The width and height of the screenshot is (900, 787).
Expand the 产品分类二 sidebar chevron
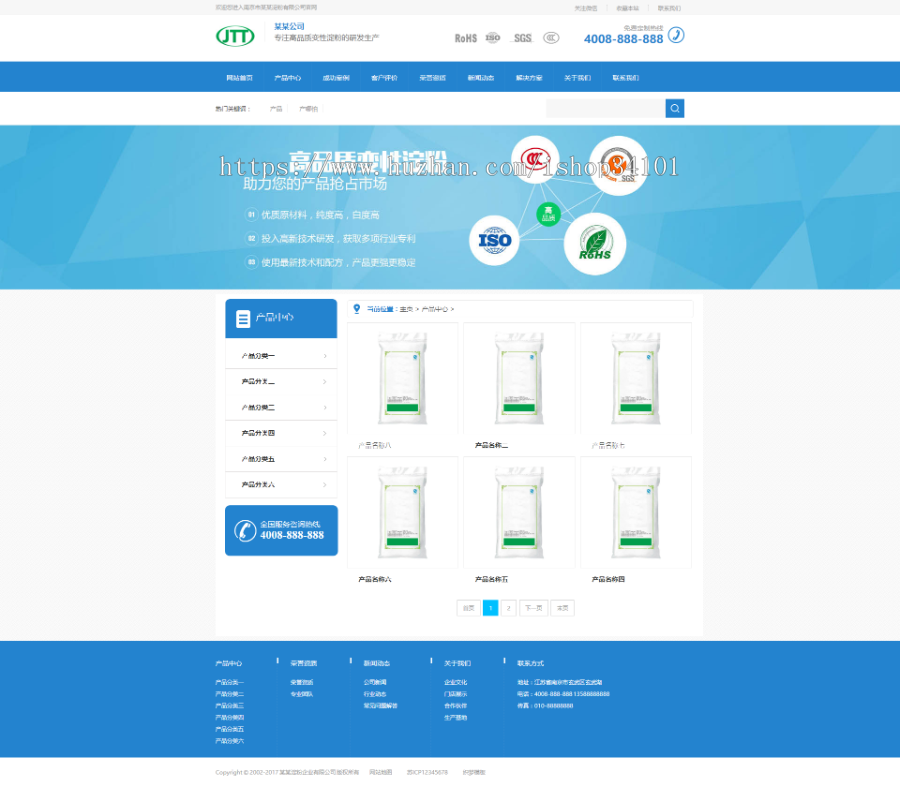(325, 382)
